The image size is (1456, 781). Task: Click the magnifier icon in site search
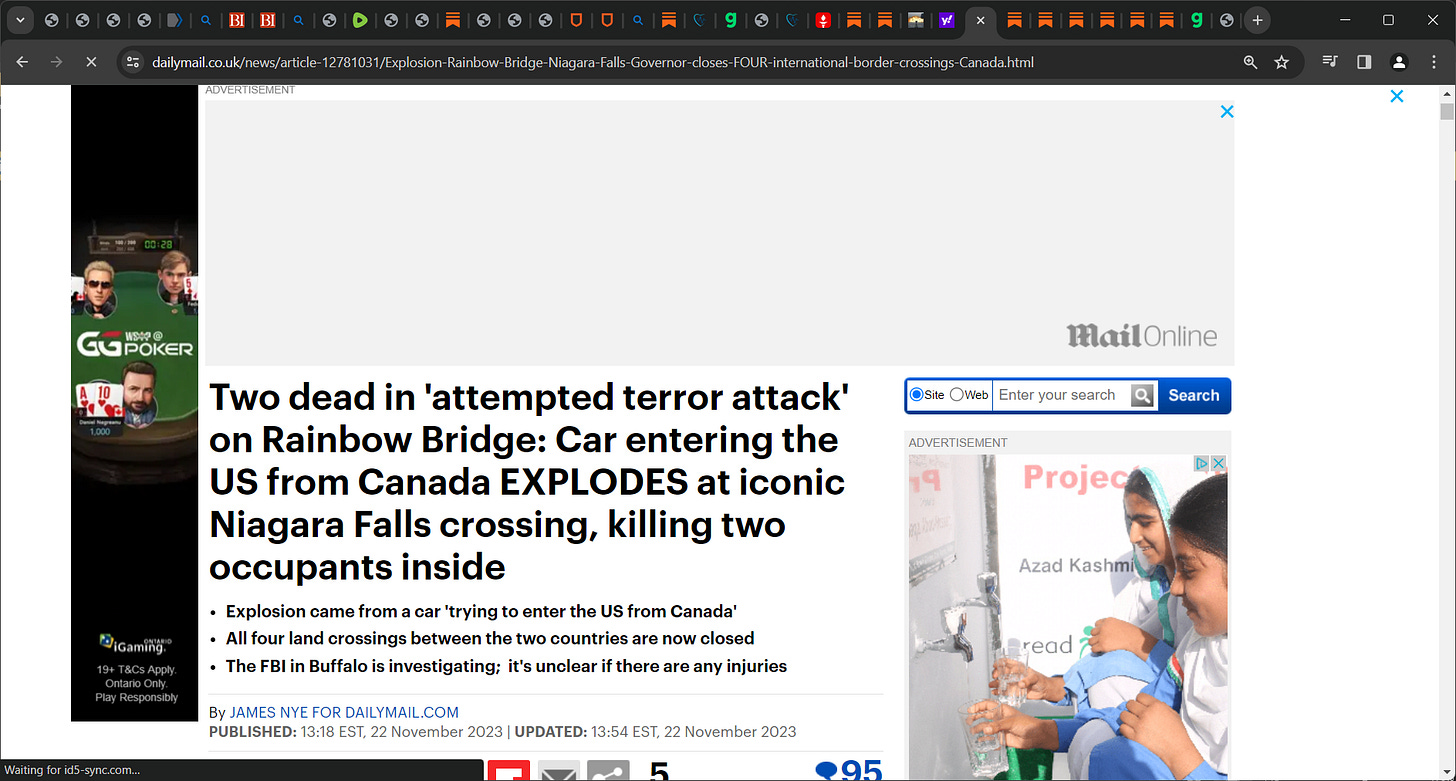tap(1143, 396)
